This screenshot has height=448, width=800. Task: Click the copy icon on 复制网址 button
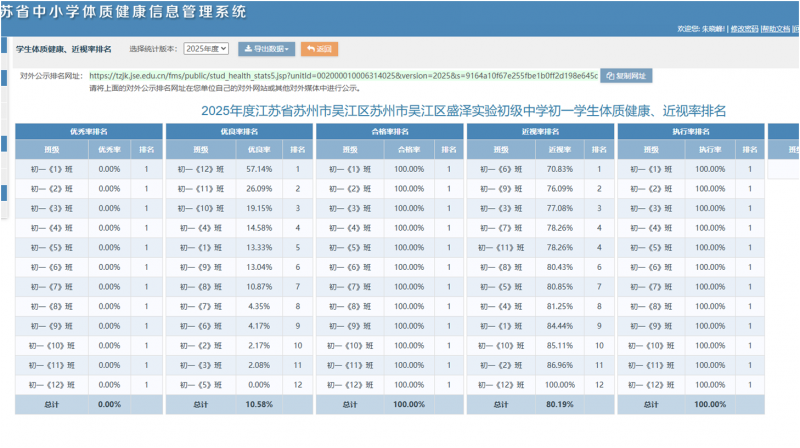(x=610, y=76)
